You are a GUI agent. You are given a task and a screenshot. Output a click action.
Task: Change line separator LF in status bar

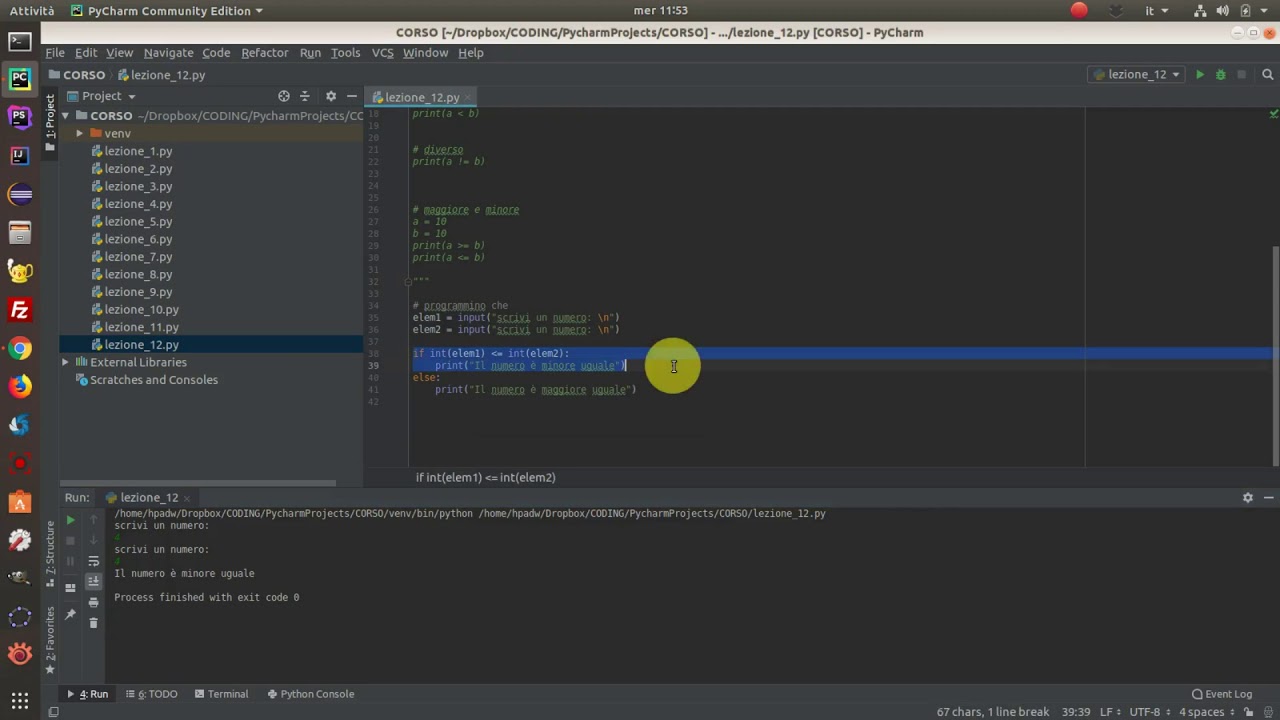1111,712
